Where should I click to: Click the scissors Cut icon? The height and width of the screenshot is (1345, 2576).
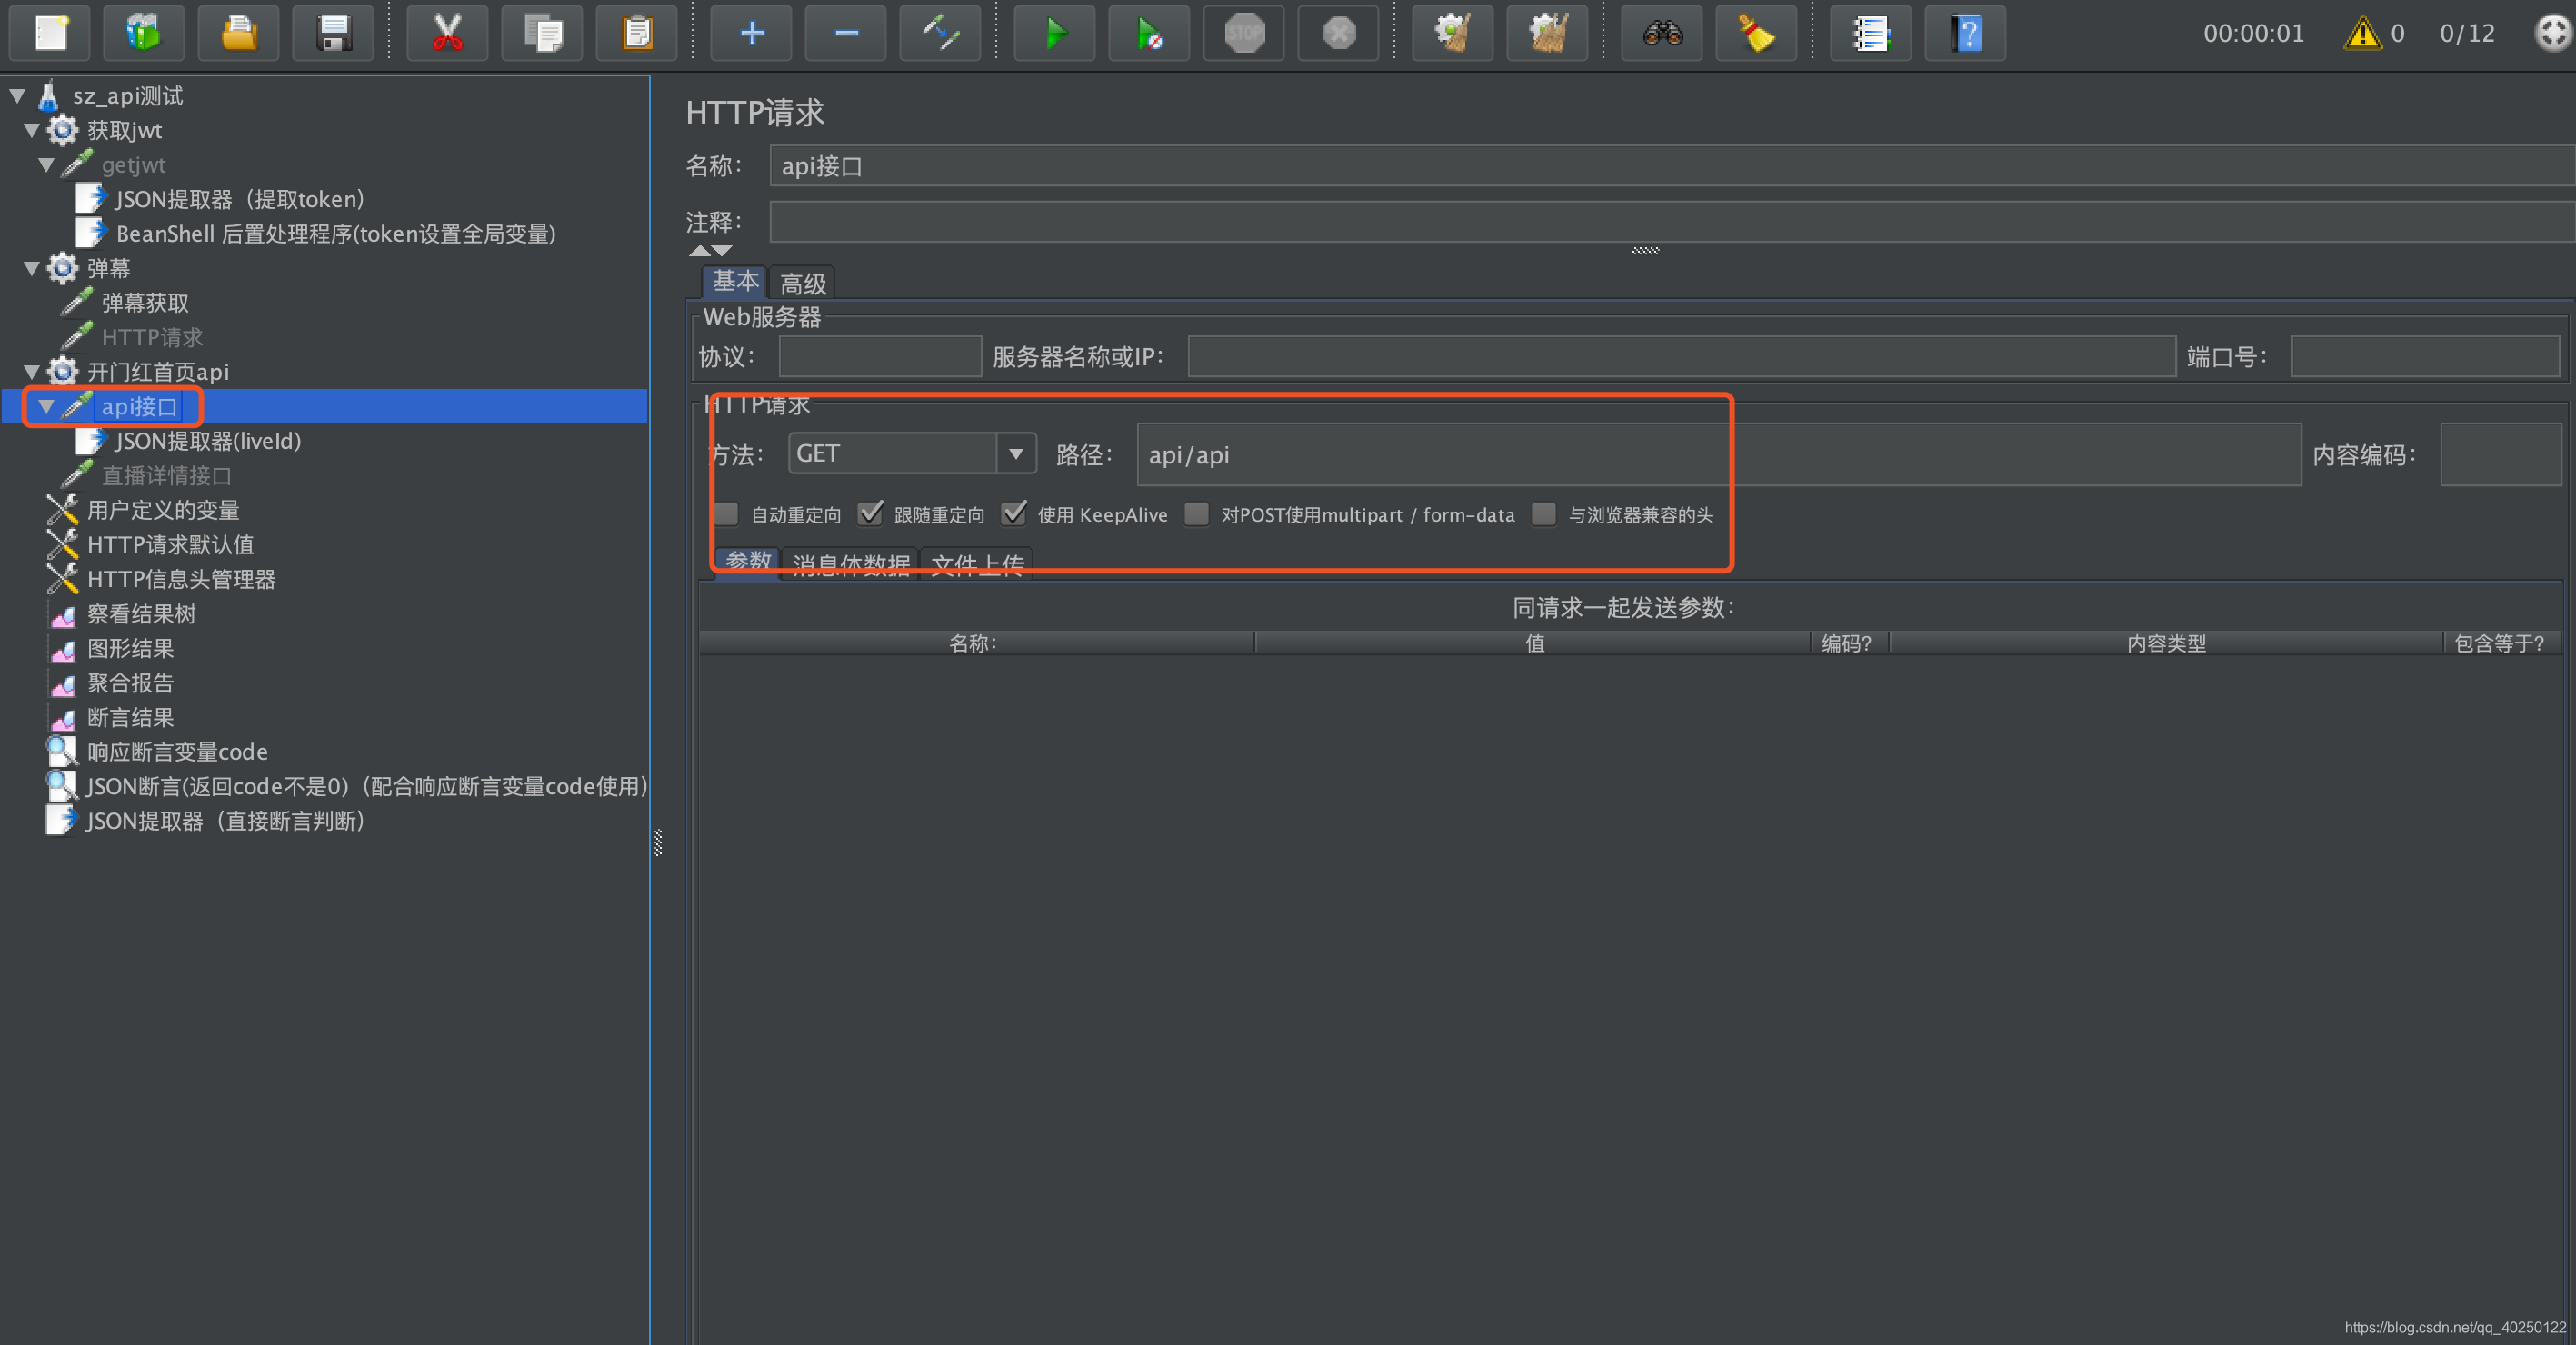[447, 34]
